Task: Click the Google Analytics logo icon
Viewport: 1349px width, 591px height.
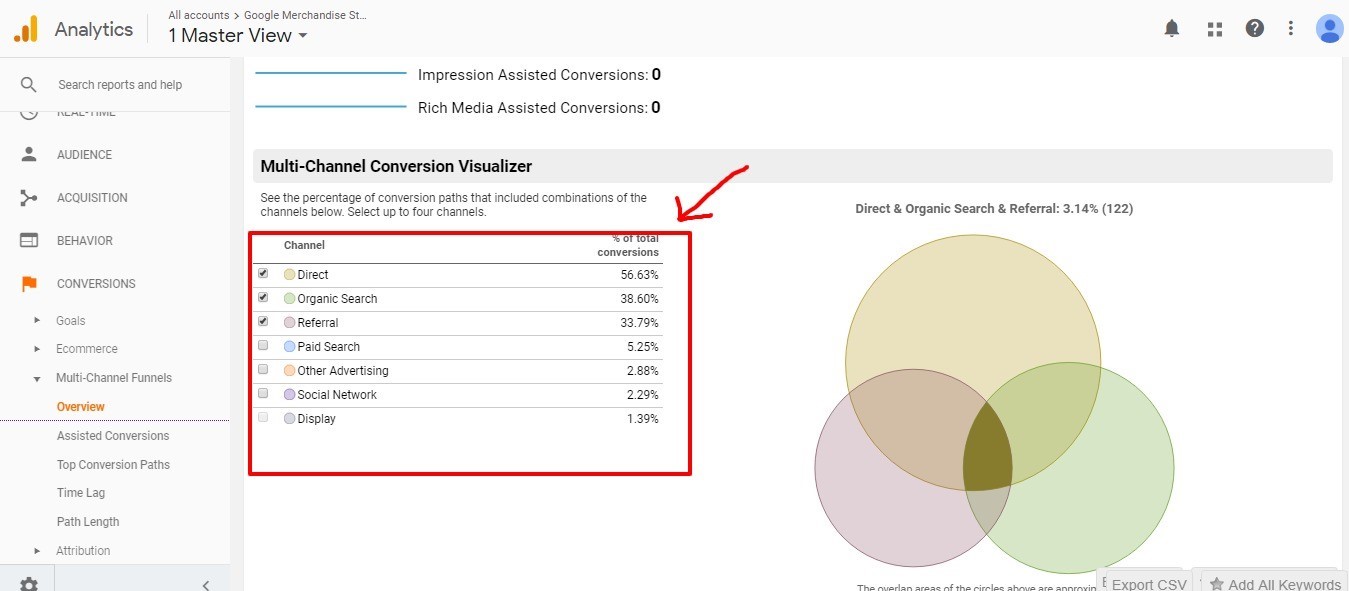Action: [x=25, y=29]
